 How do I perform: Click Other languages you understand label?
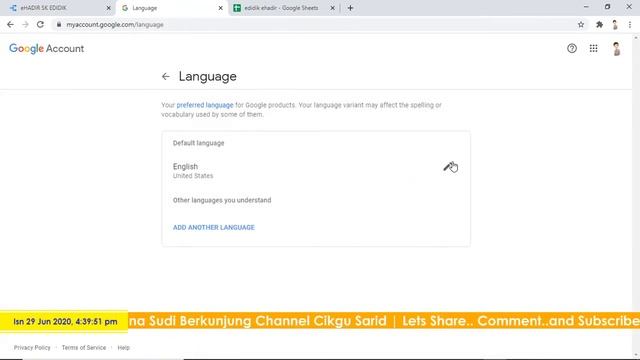[222, 200]
